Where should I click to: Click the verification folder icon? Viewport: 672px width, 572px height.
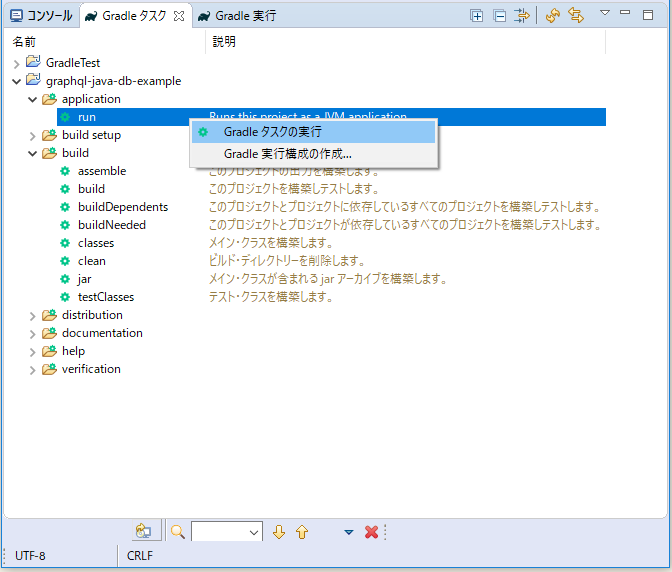(49, 368)
